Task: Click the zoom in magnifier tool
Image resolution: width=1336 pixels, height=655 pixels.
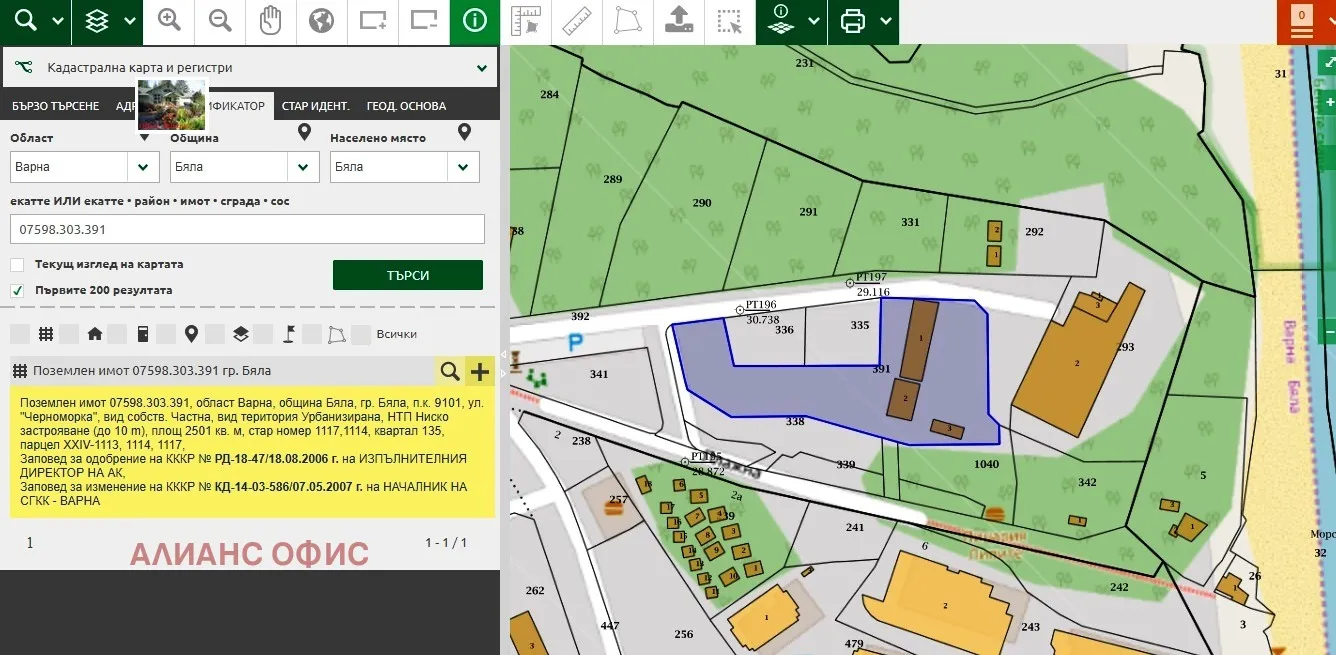Action: (170, 21)
